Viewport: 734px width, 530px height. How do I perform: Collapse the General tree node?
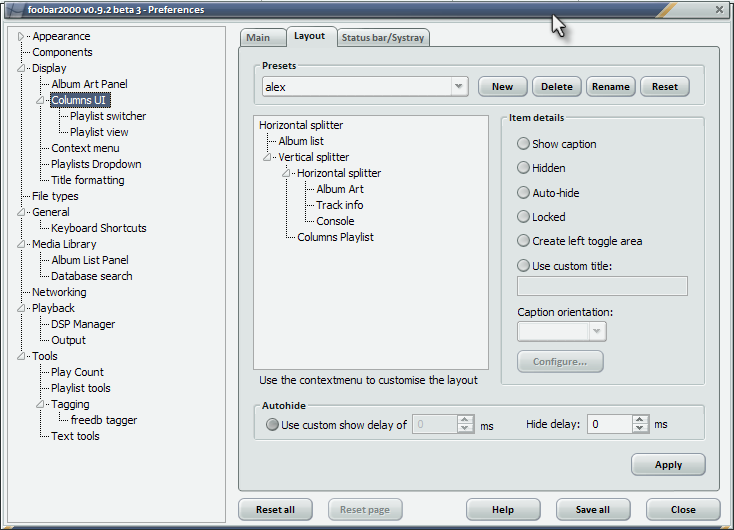[x=21, y=212]
